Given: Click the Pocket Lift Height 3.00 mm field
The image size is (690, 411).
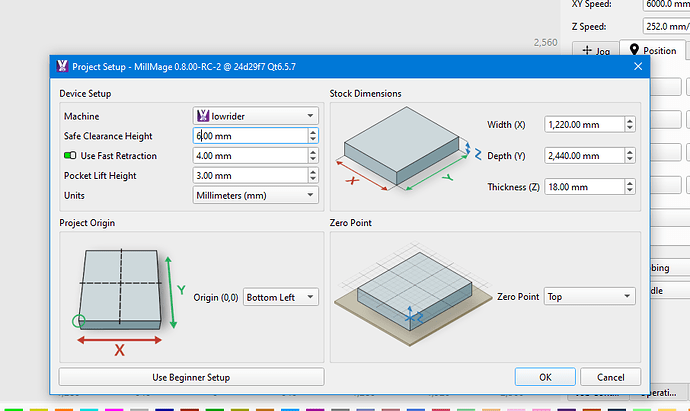Looking at the screenshot, I should click(x=250, y=176).
